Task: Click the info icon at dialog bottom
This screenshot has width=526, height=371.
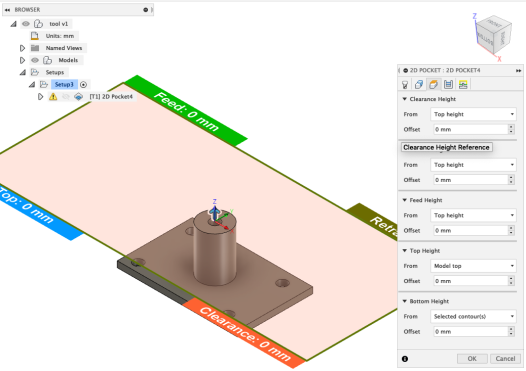Action: coord(405,359)
